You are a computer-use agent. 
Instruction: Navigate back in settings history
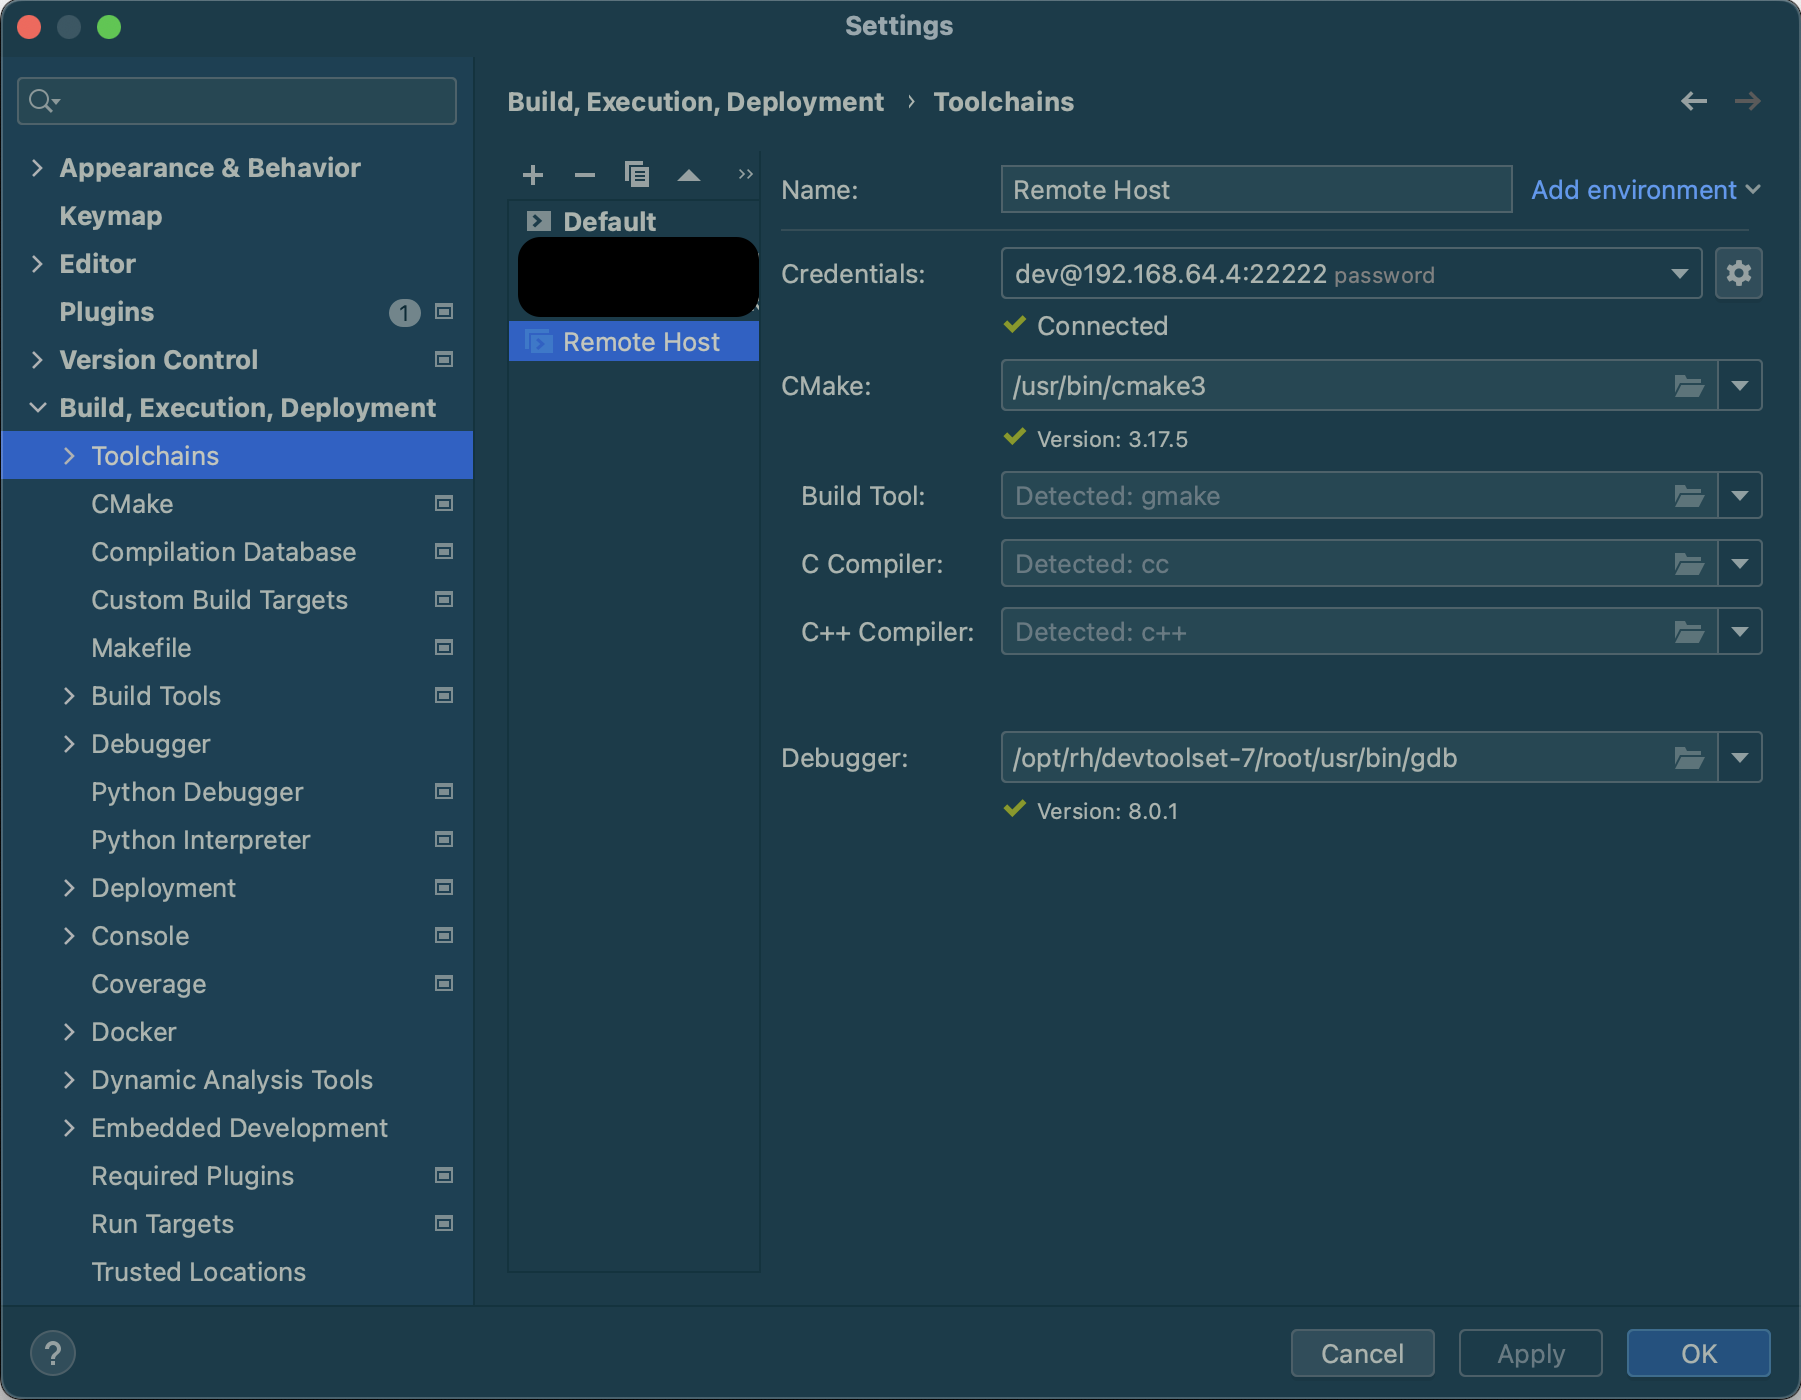point(1694,101)
